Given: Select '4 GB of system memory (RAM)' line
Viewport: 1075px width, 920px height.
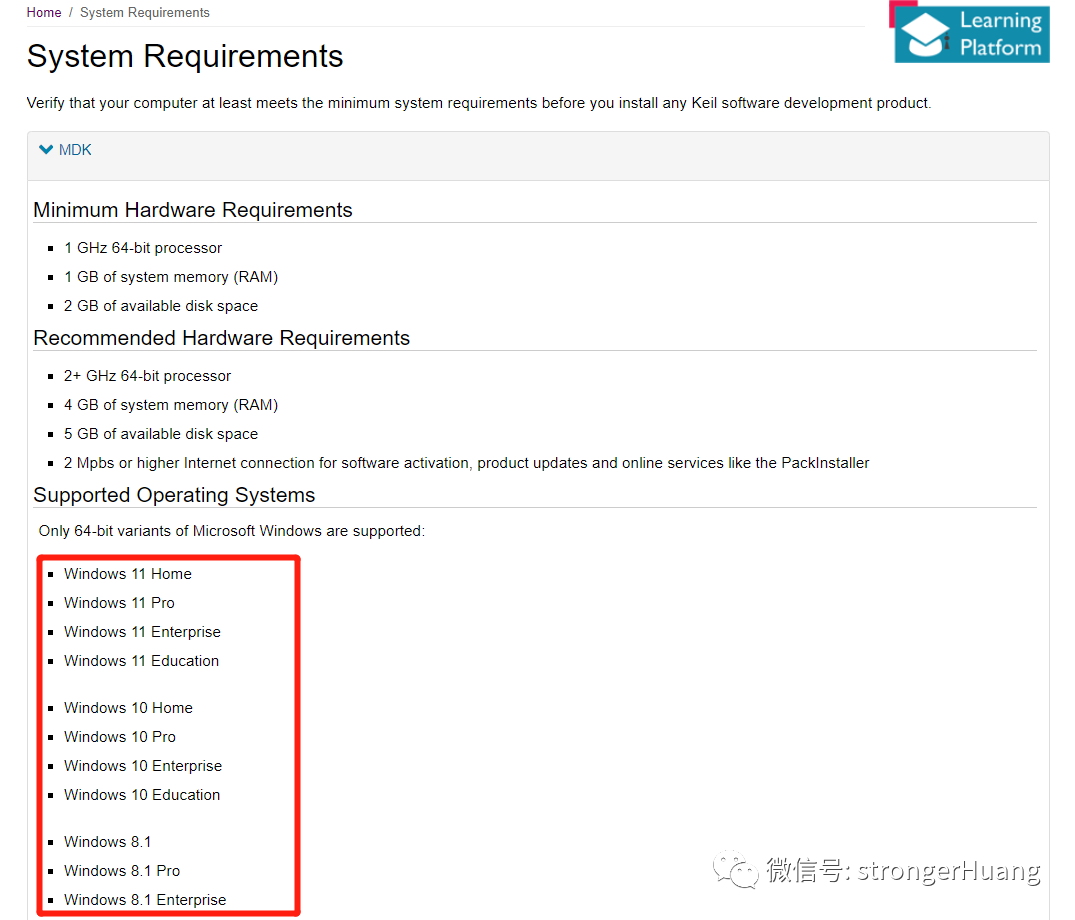Looking at the screenshot, I should (171, 405).
